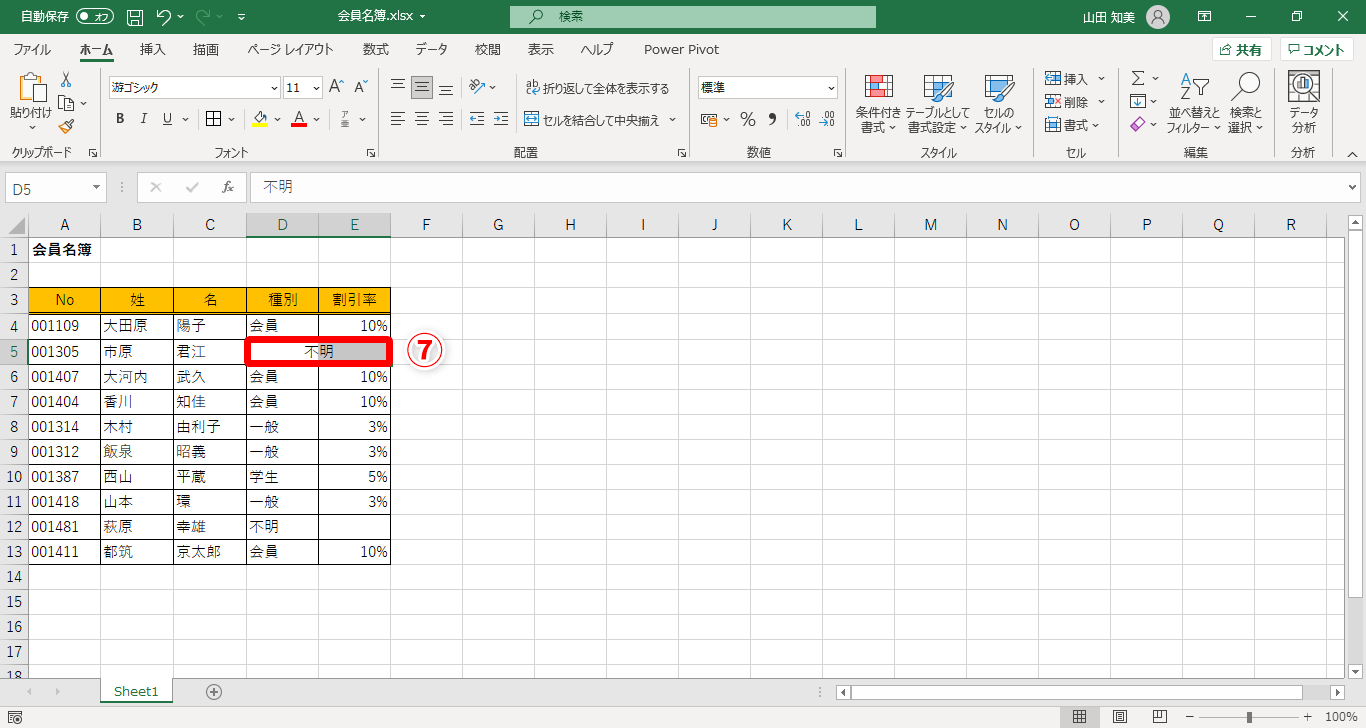Click the insert function fx icon

point(228,187)
